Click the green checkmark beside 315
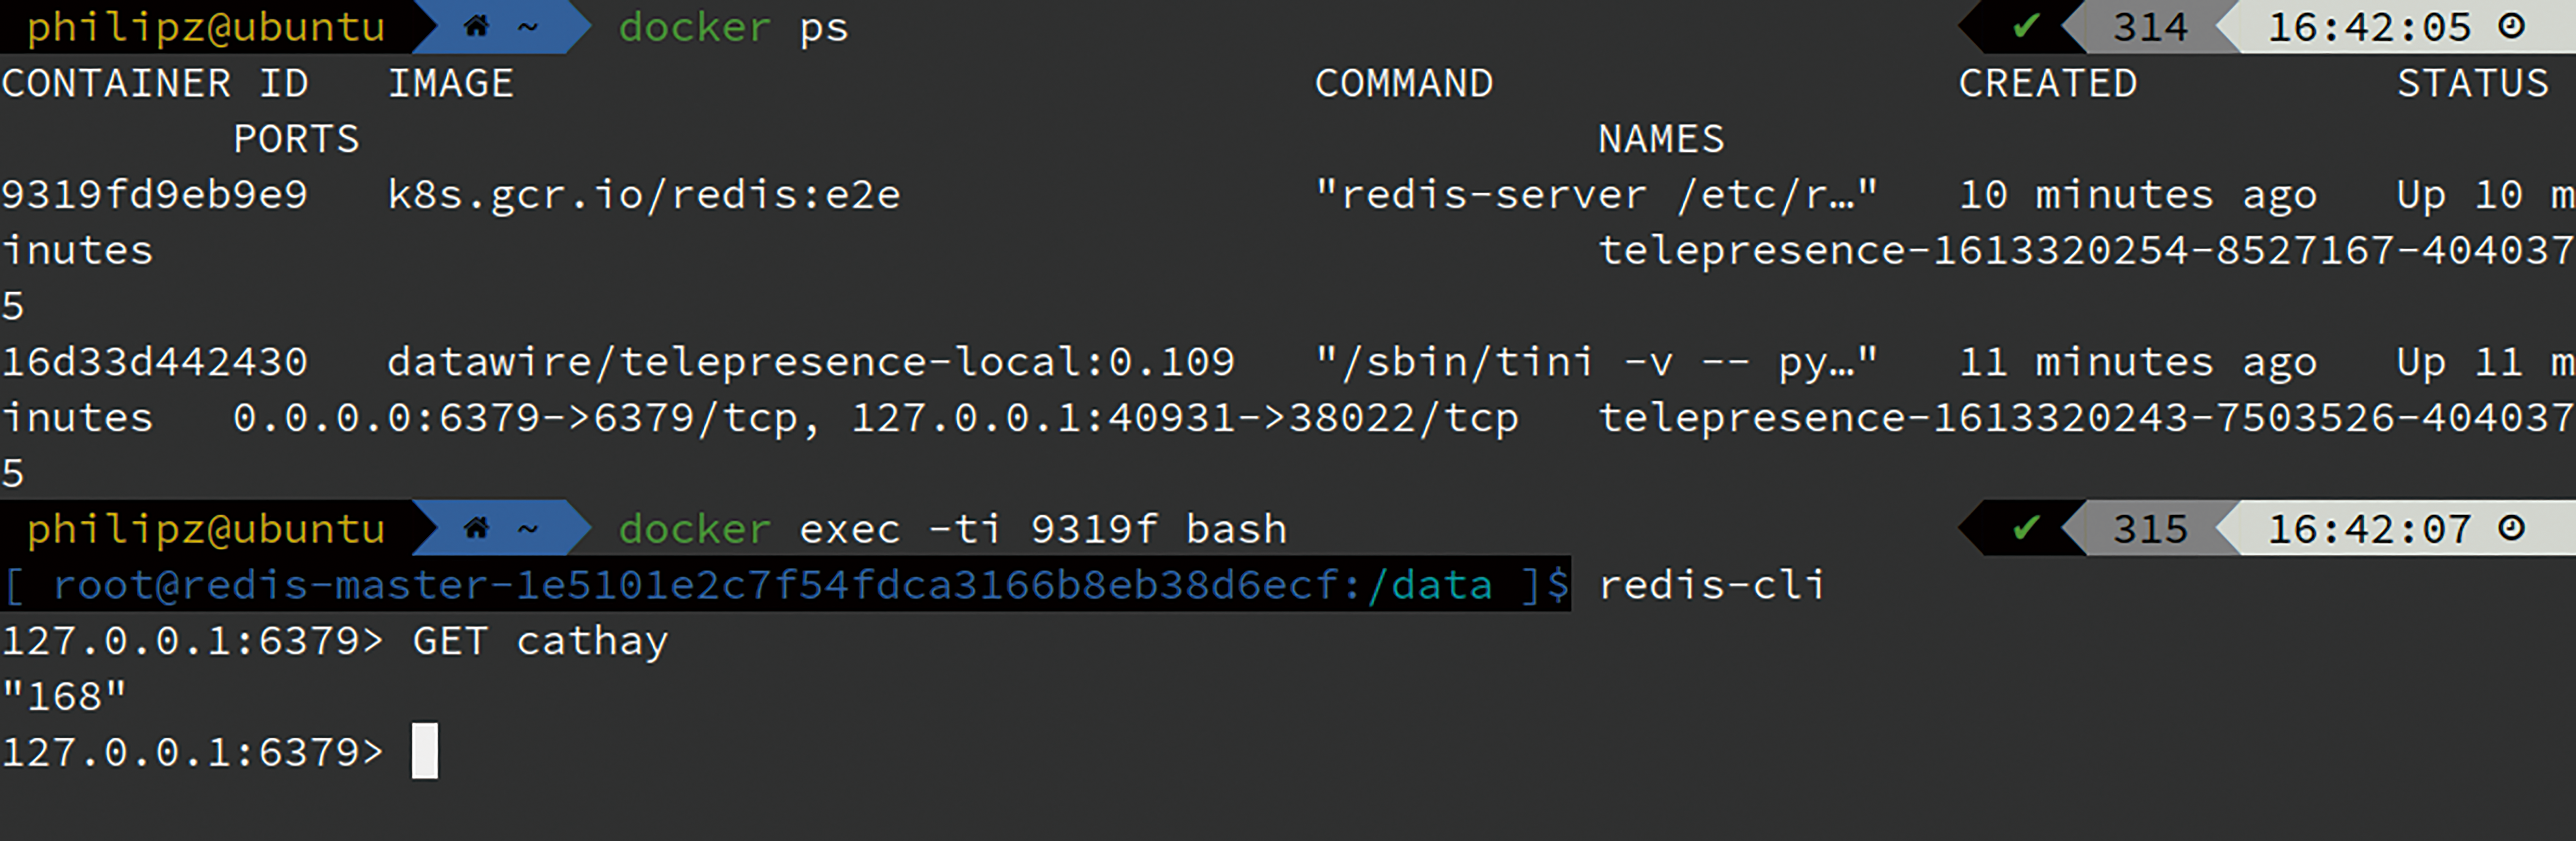 2026,528
